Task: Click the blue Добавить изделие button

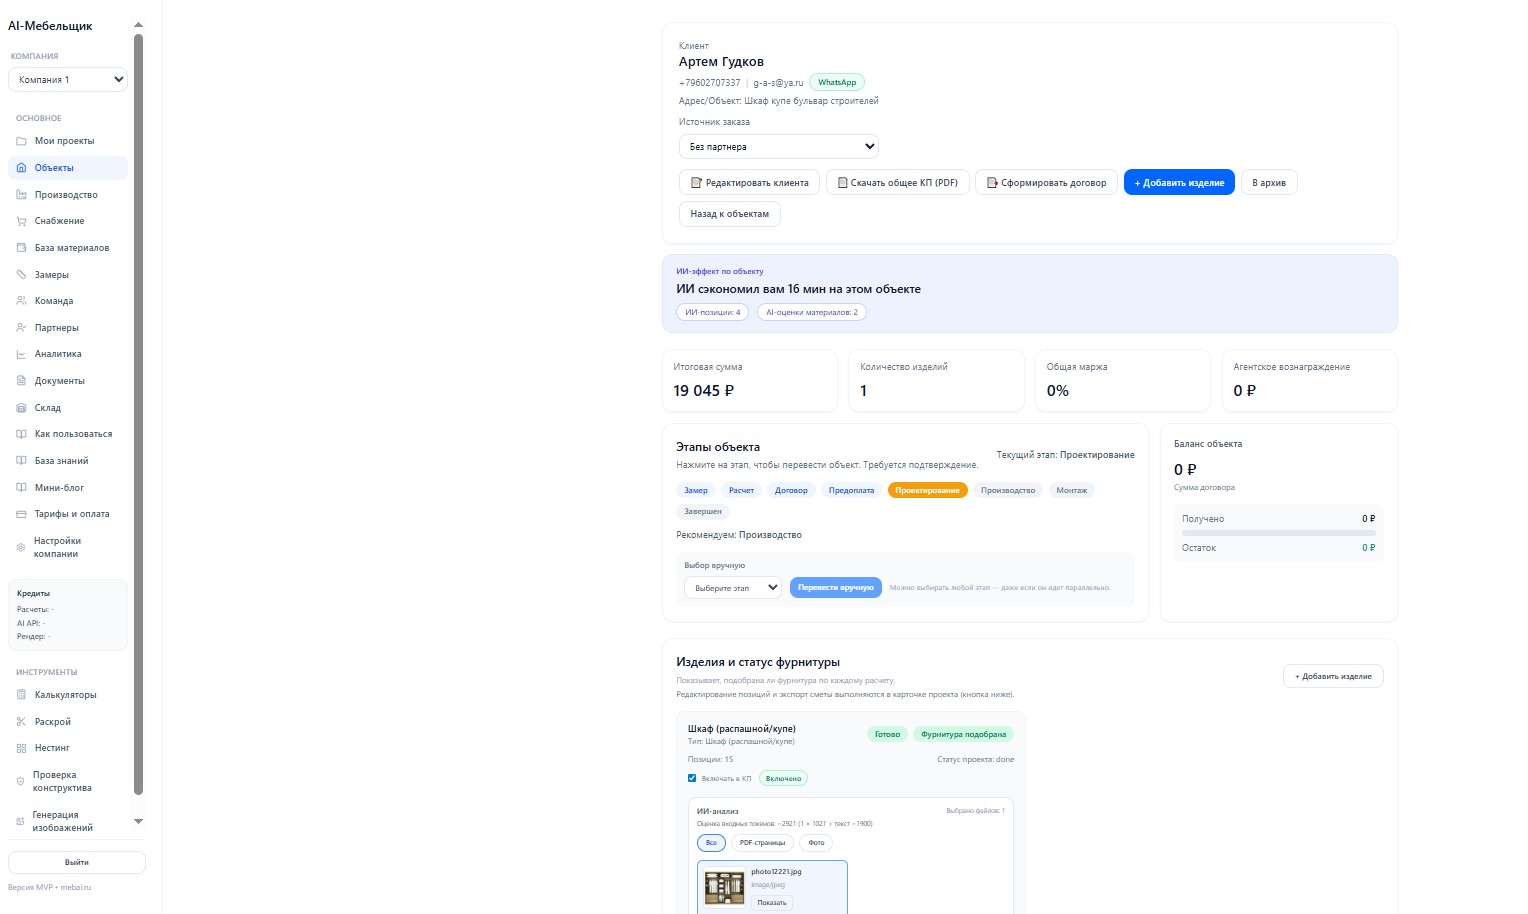Action: (1178, 183)
